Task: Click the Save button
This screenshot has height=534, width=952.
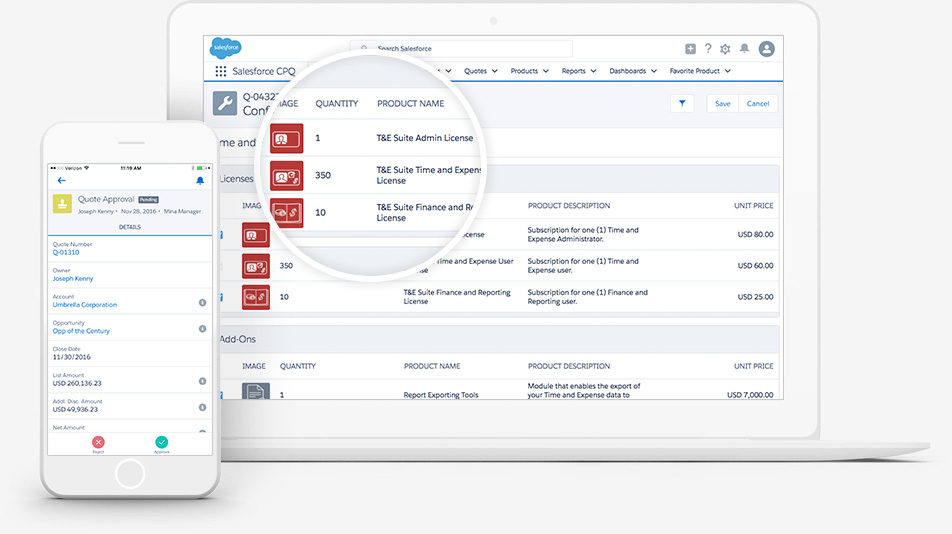Action: 722,104
